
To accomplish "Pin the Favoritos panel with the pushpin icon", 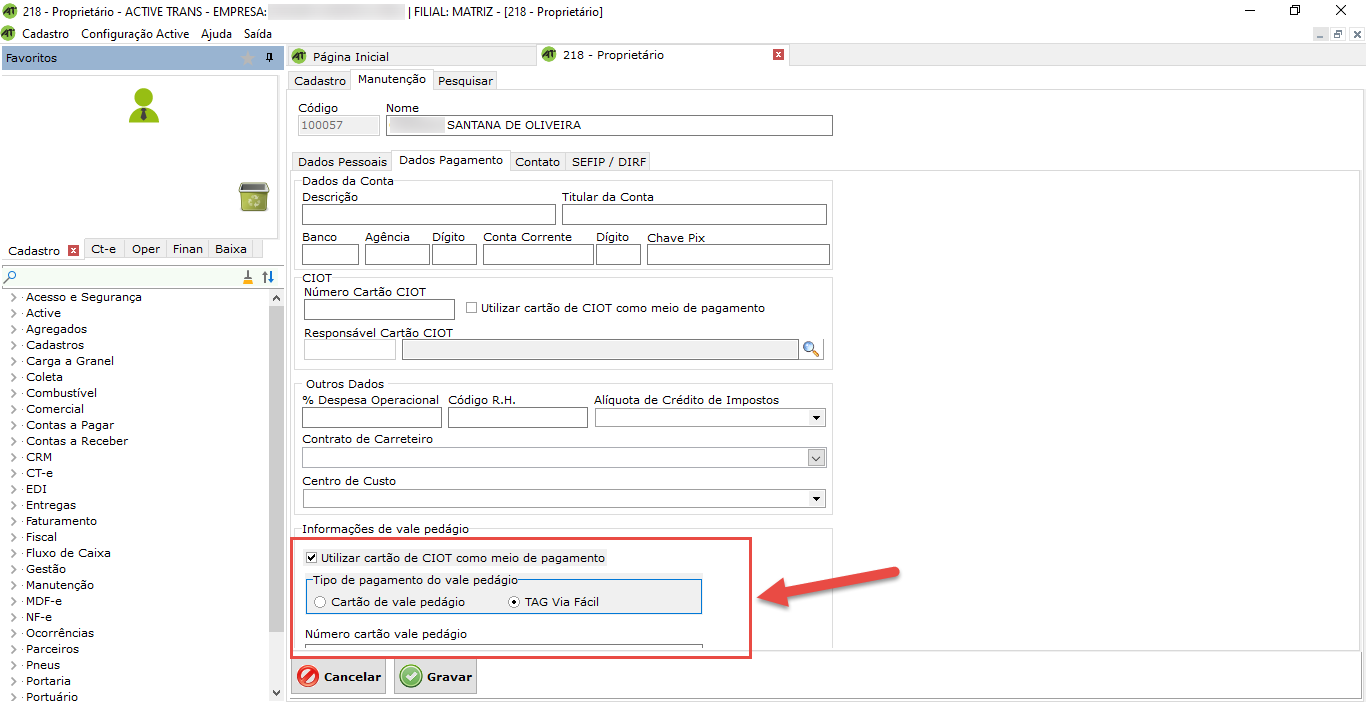I will pyautogui.click(x=269, y=58).
